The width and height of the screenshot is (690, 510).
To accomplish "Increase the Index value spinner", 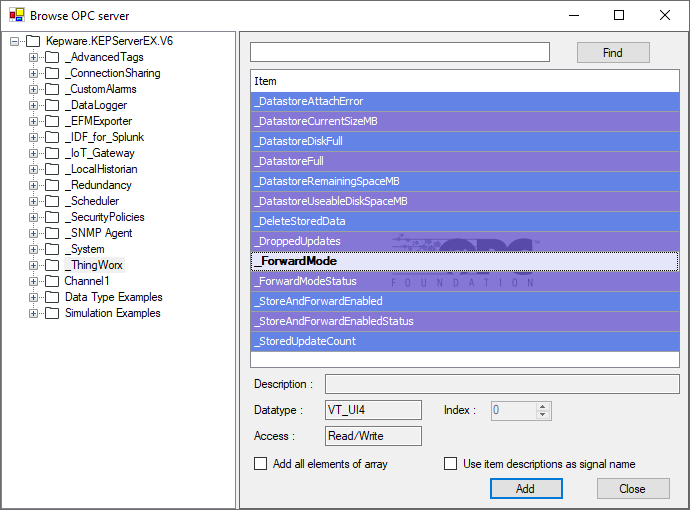I will click(543, 407).
